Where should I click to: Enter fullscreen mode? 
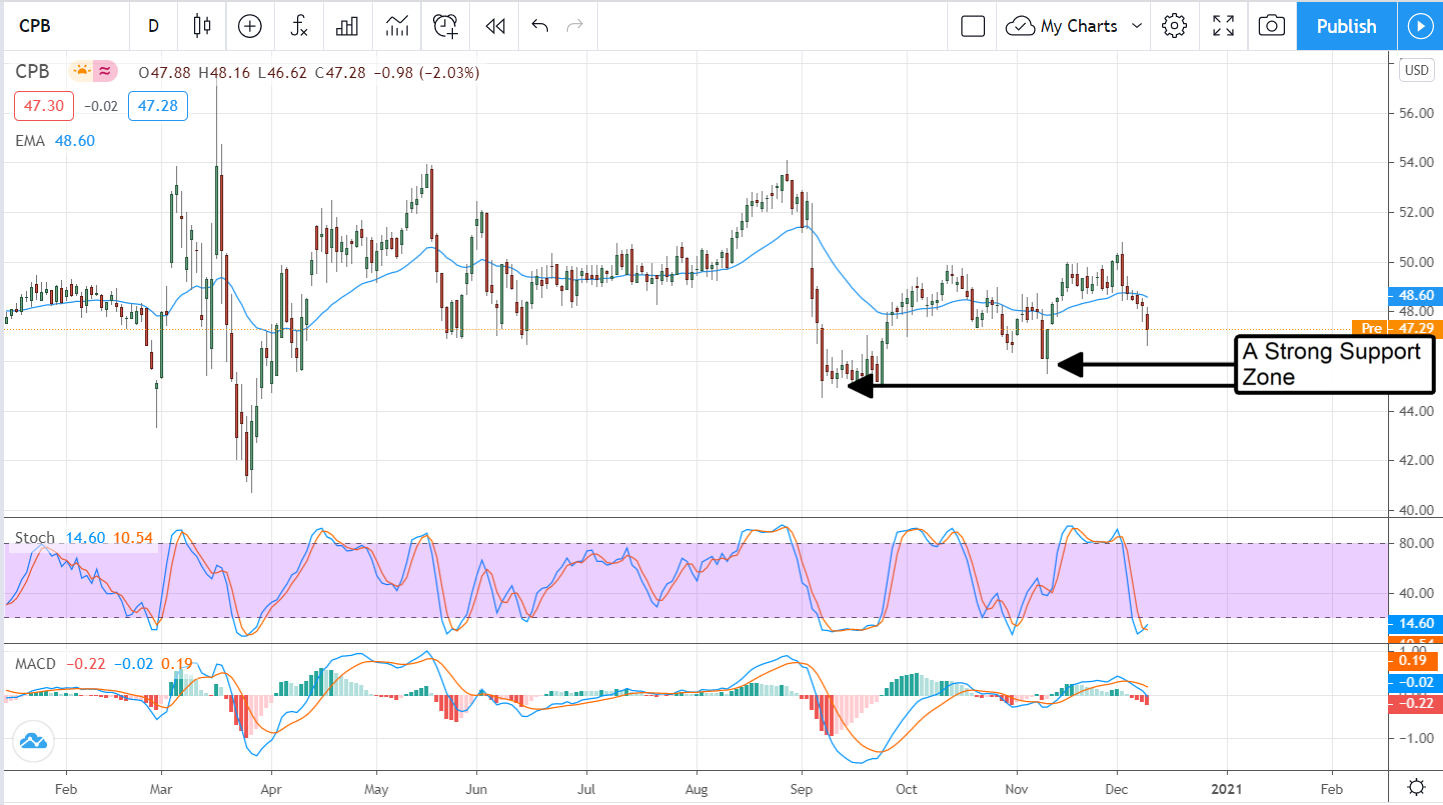click(x=1223, y=26)
